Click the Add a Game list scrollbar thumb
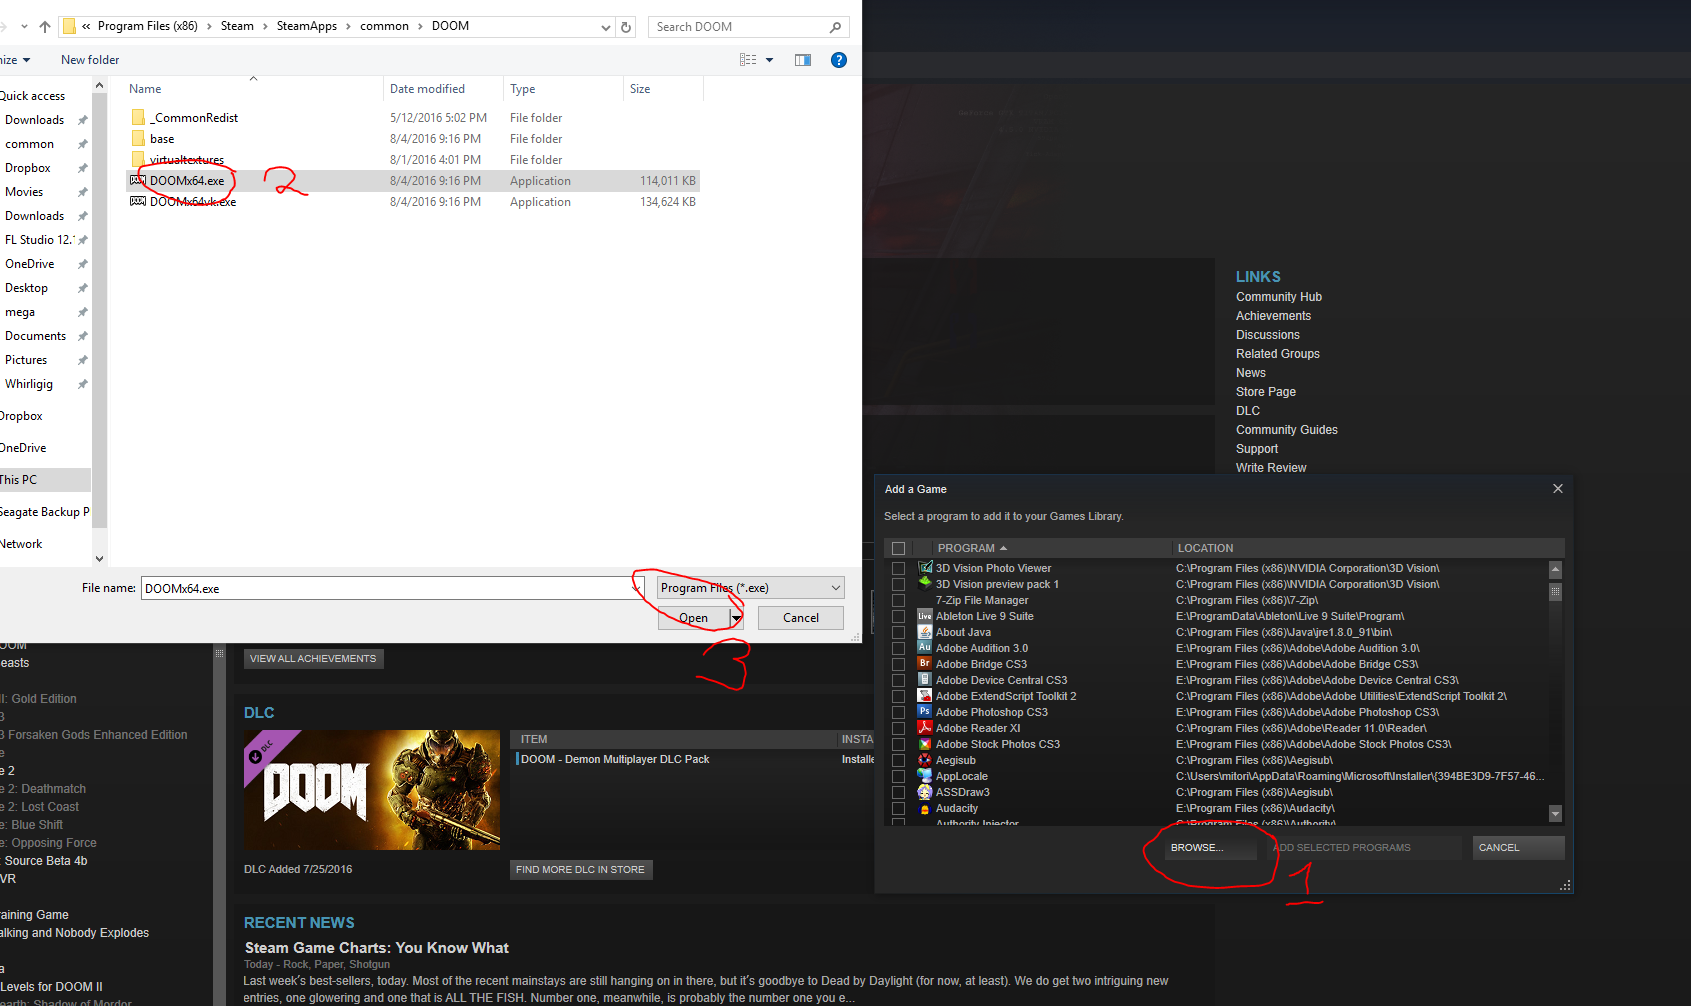 pyautogui.click(x=1555, y=591)
